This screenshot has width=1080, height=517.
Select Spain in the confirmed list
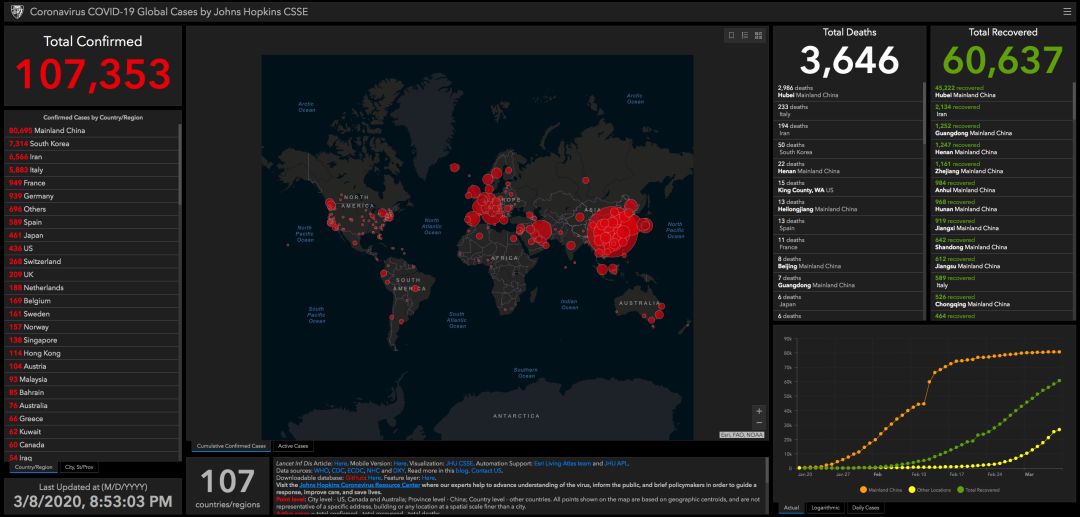(x=92, y=222)
